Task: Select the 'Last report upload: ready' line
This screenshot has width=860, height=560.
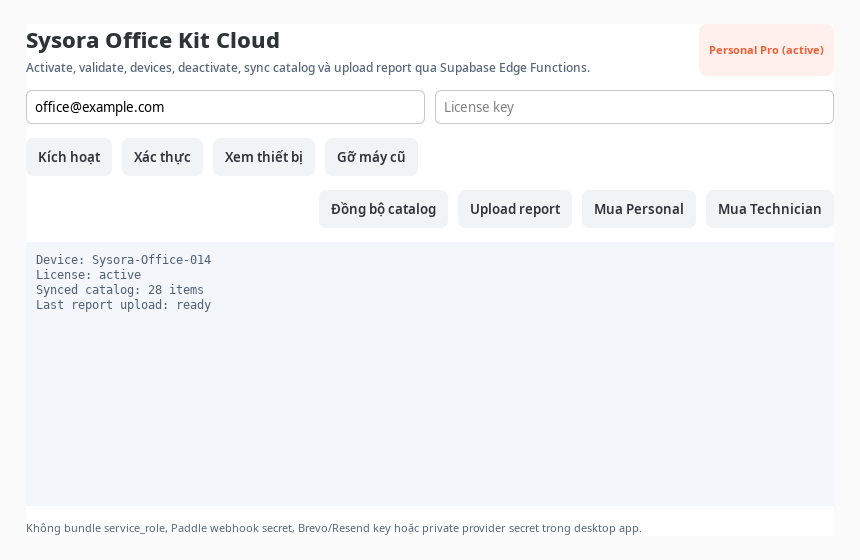Action: click(x=123, y=304)
